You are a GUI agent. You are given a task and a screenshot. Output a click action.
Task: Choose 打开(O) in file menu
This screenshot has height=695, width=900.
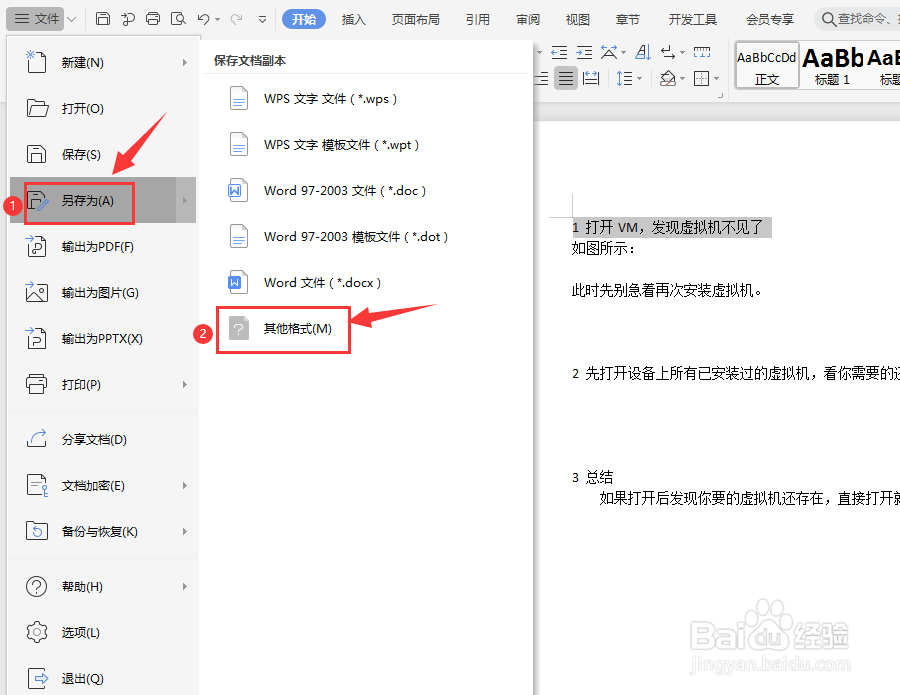coord(104,108)
